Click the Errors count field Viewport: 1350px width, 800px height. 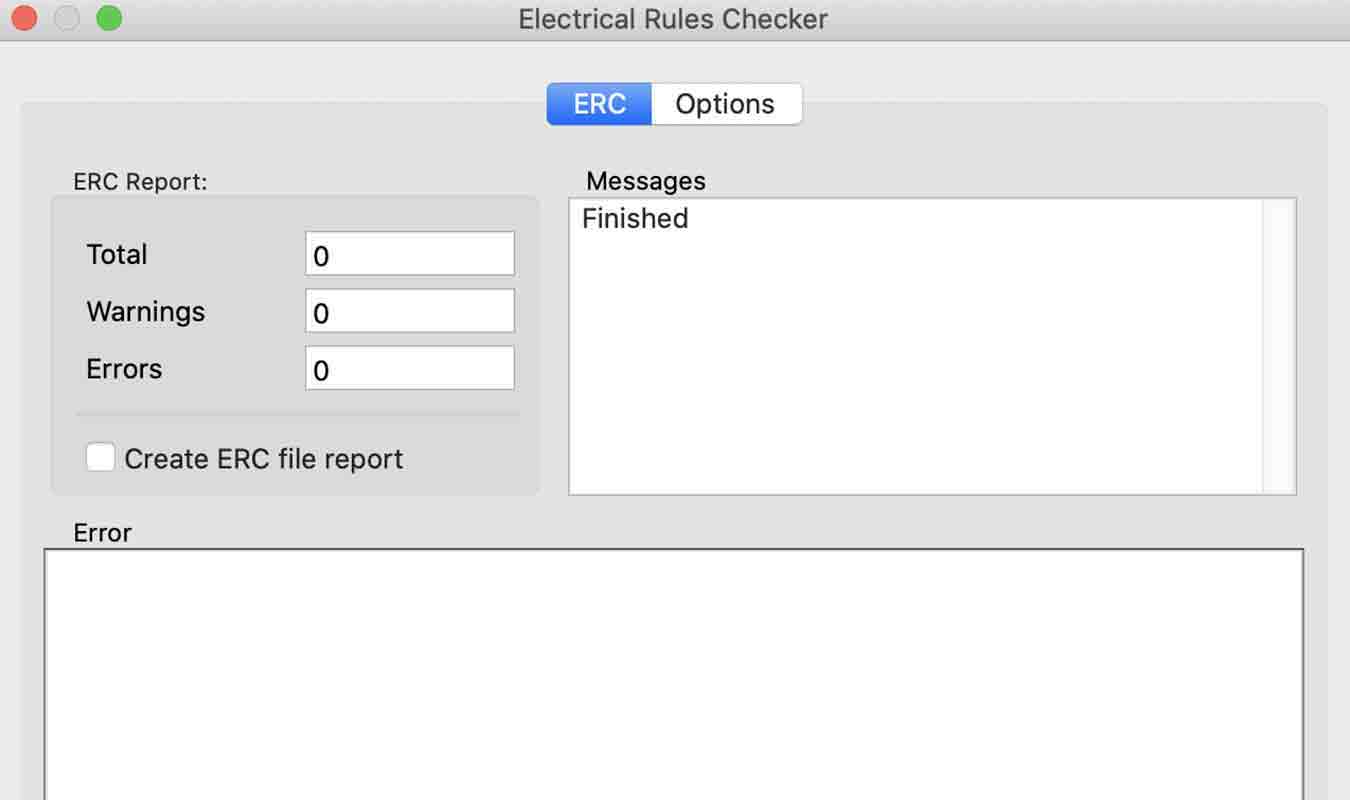[409, 368]
